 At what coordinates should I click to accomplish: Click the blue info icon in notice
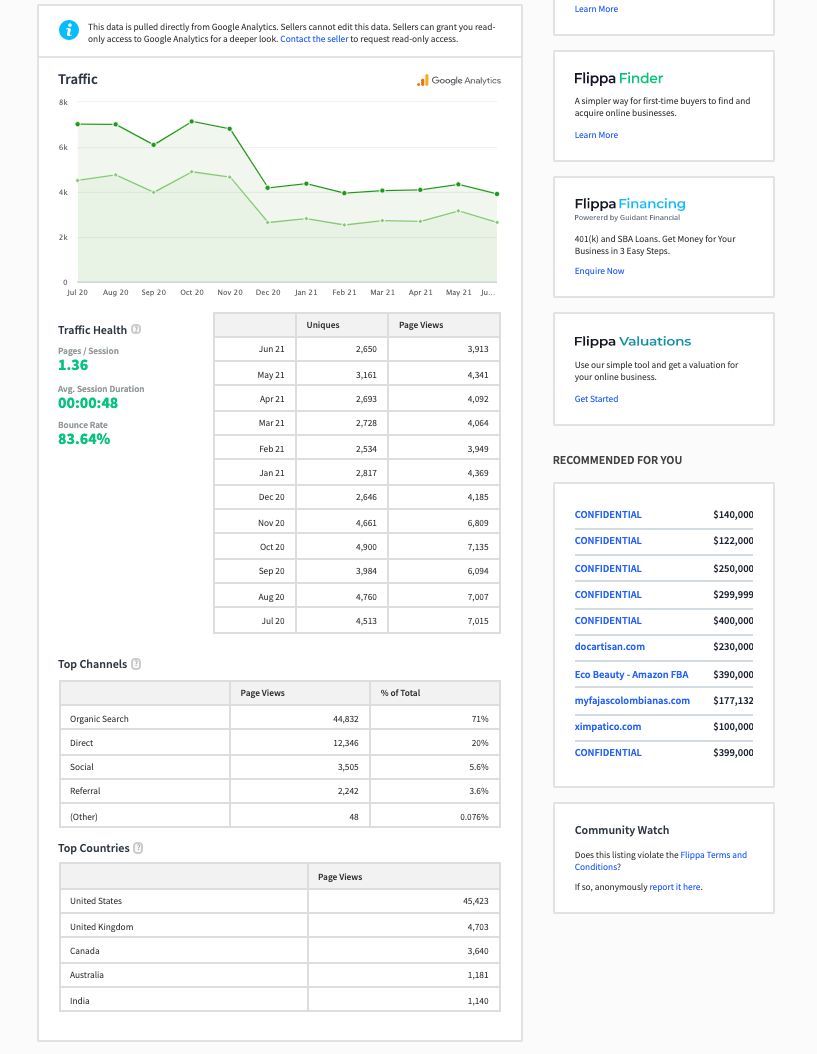(x=69, y=30)
